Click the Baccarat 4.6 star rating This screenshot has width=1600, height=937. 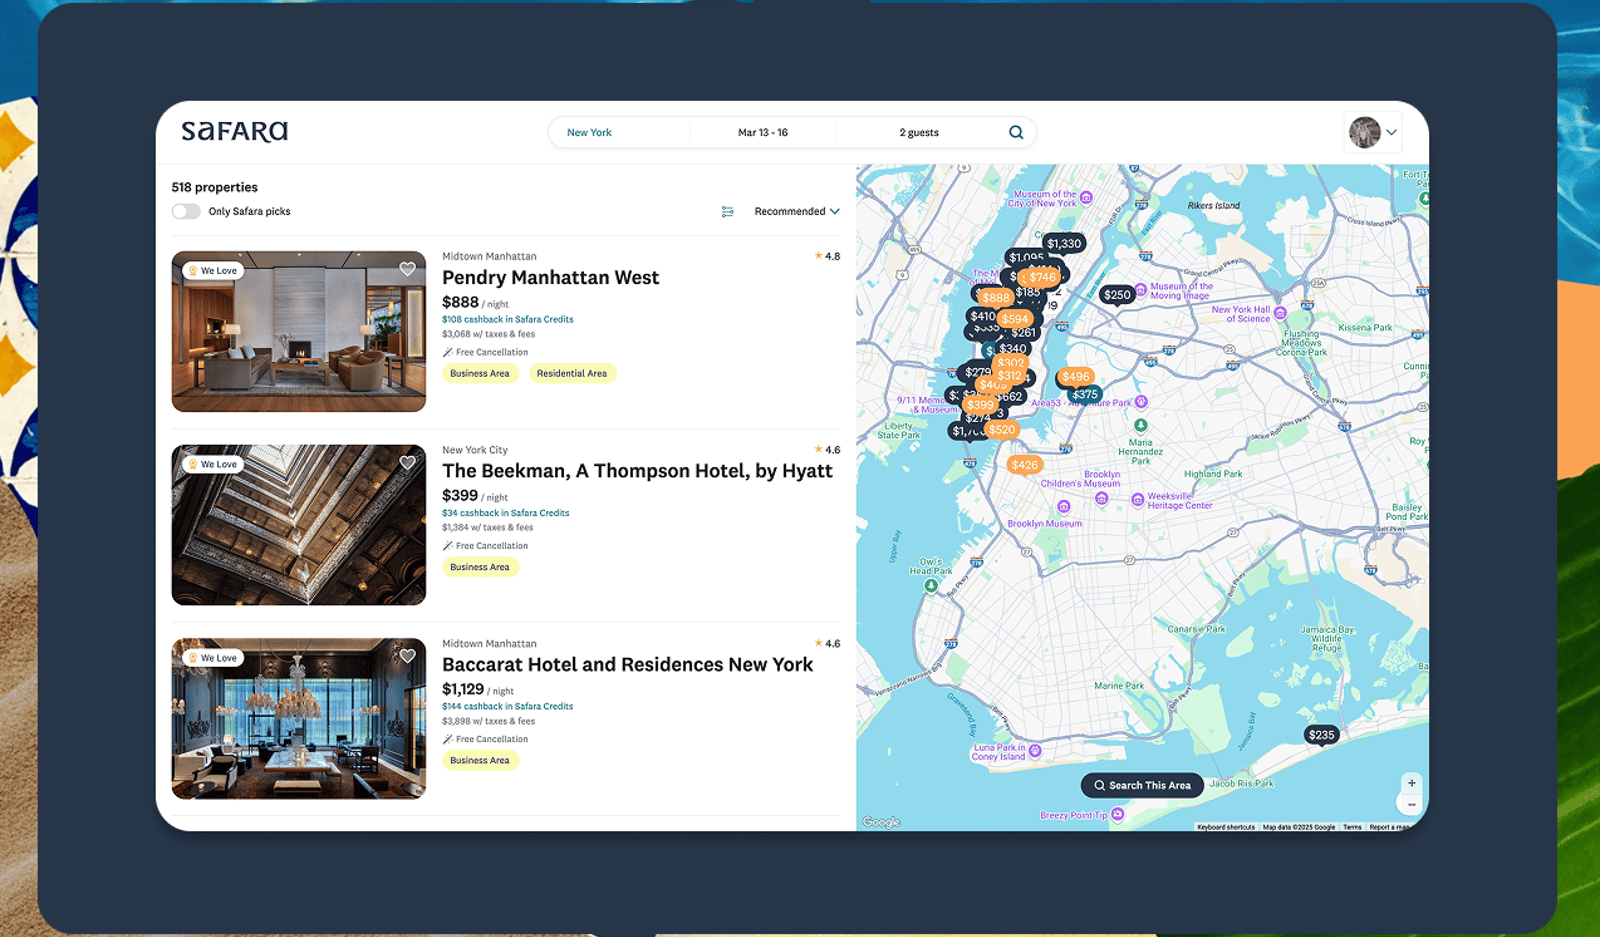pyautogui.click(x=827, y=643)
